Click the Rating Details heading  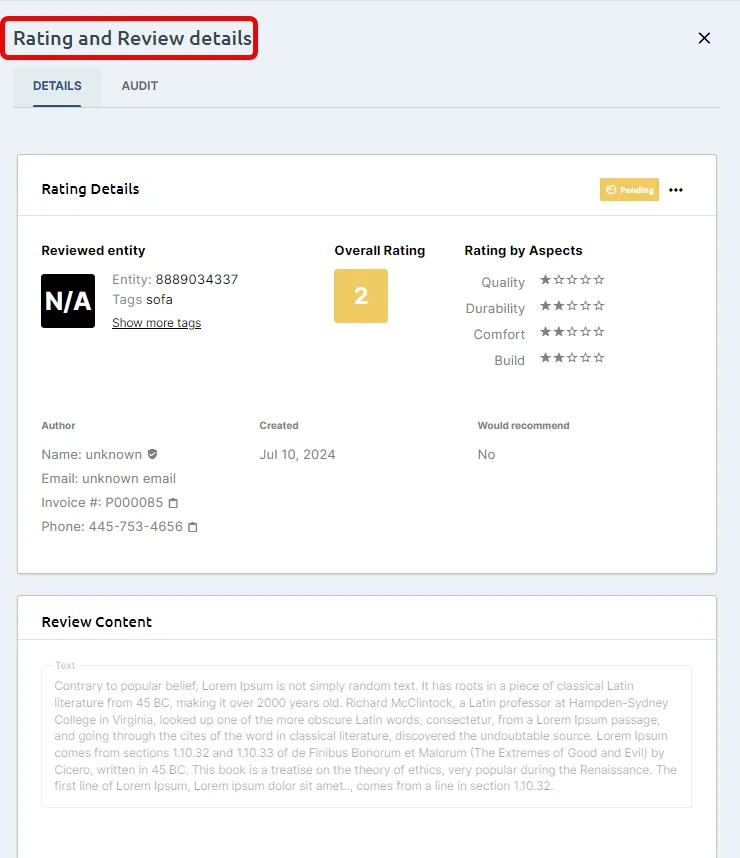(90, 189)
